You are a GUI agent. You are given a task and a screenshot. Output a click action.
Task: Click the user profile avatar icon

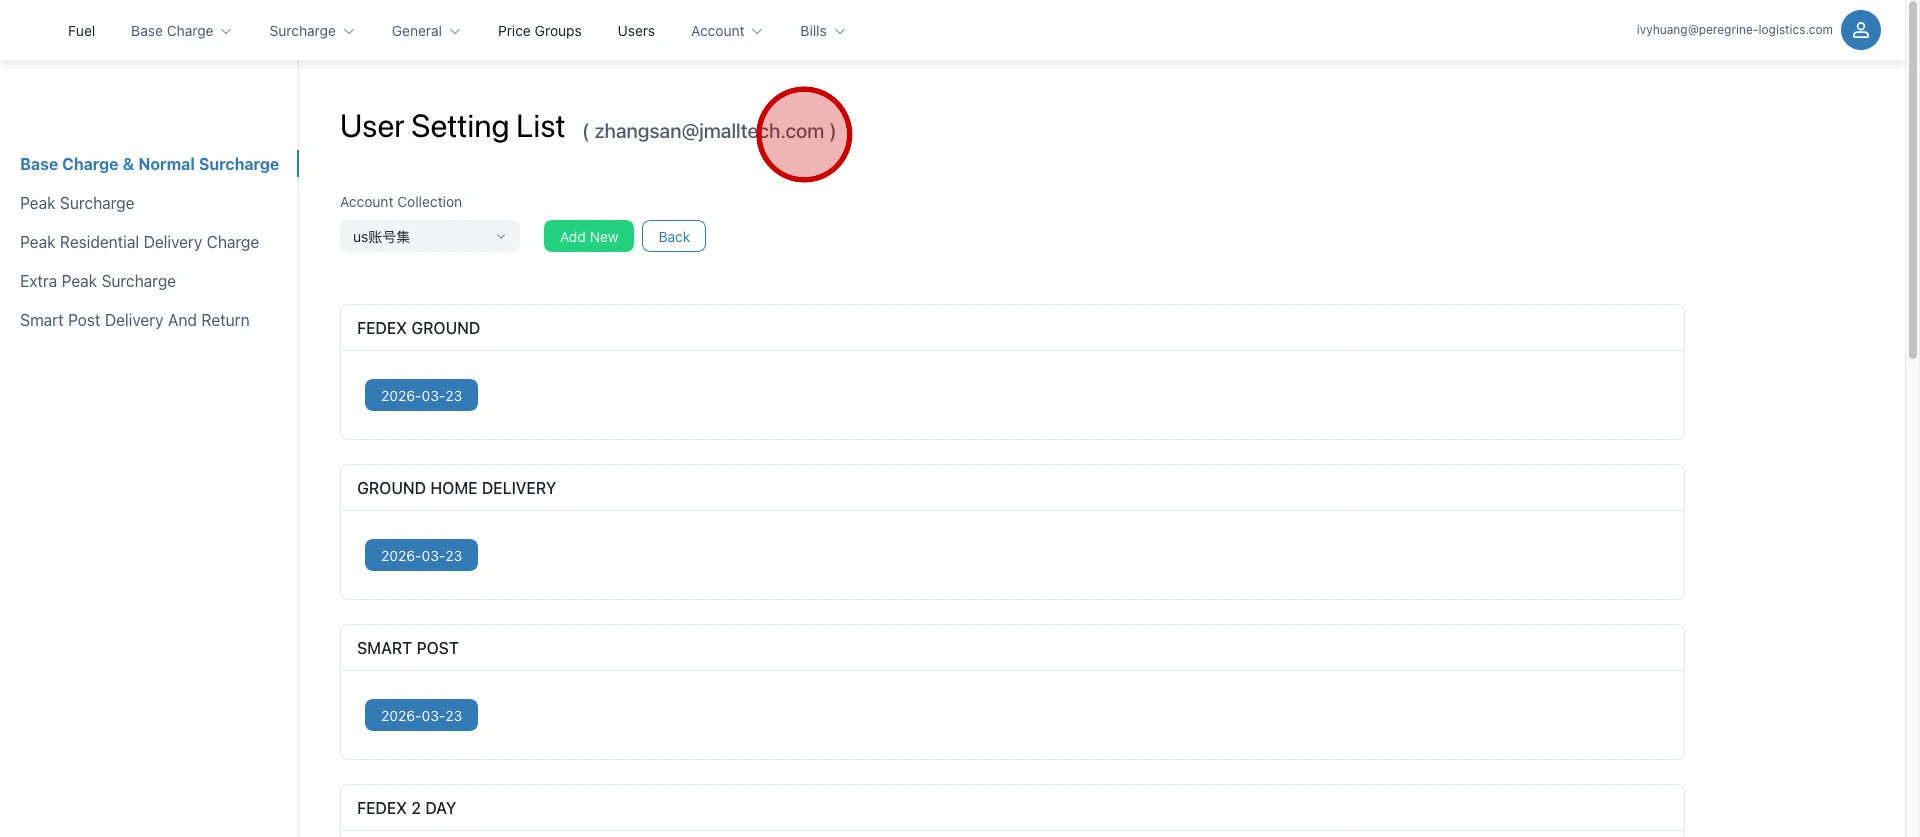pyautogui.click(x=1860, y=30)
